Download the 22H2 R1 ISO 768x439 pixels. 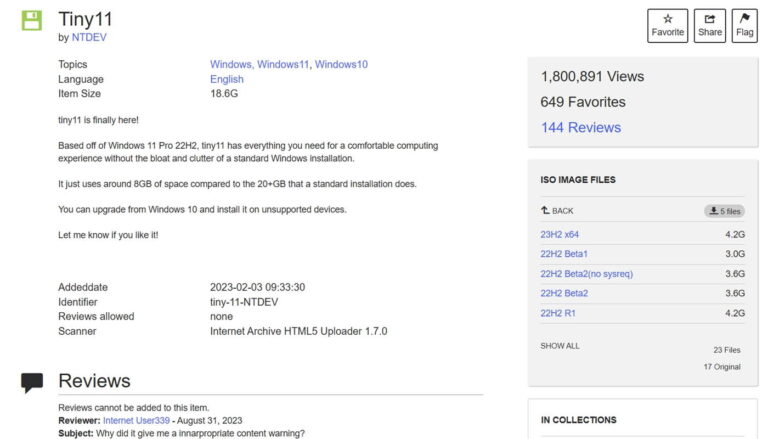coord(558,313)
